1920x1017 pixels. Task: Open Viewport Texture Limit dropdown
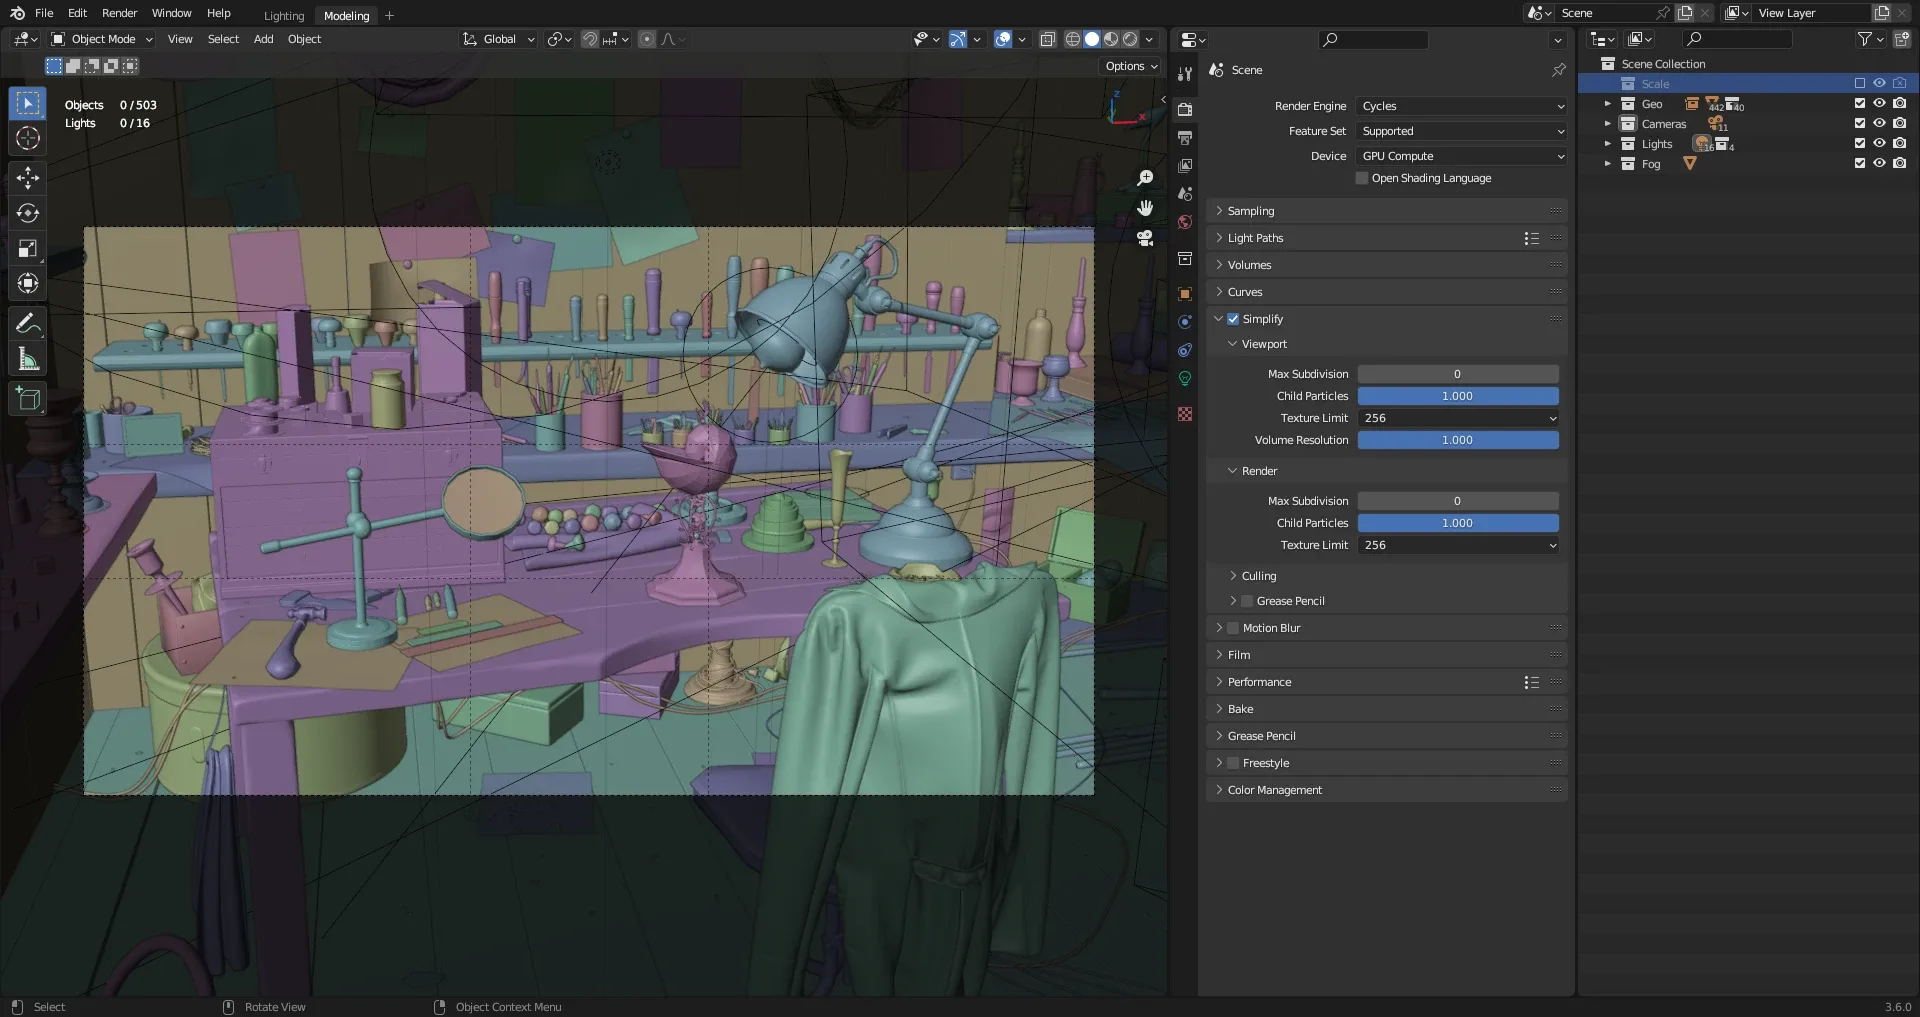tap(1458, 418)
